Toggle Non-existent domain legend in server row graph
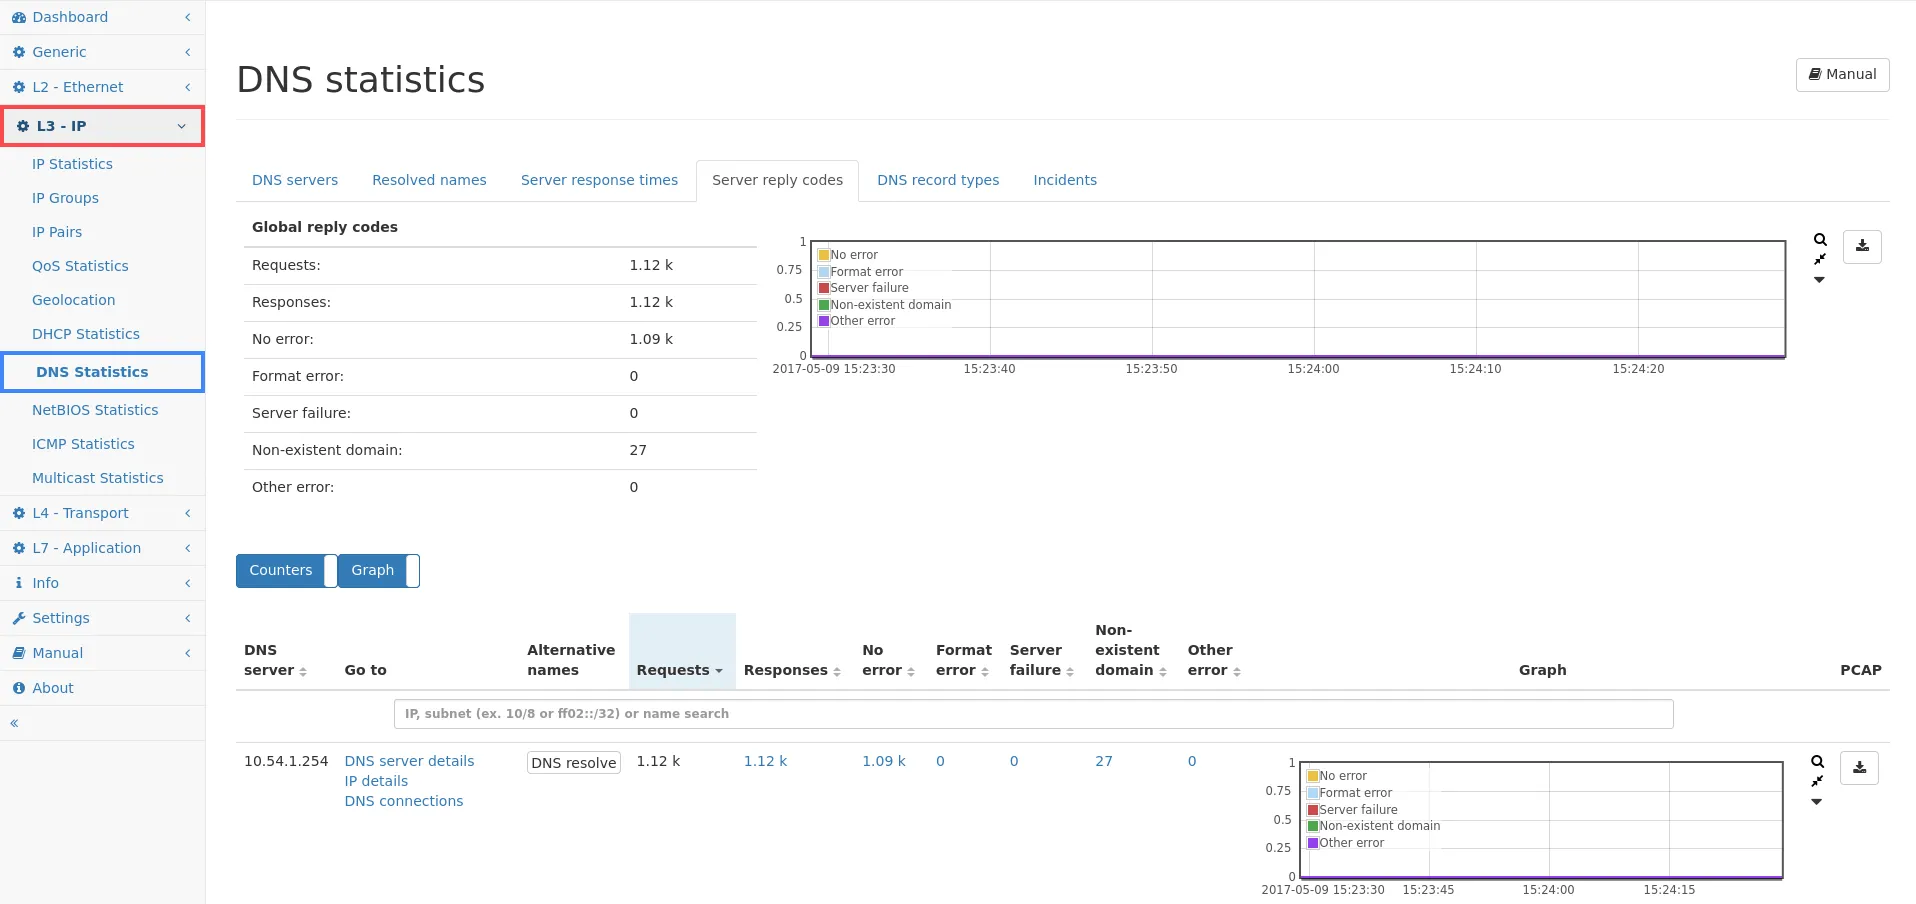This screenshot has width=1916, height=904. [1378, 826]
